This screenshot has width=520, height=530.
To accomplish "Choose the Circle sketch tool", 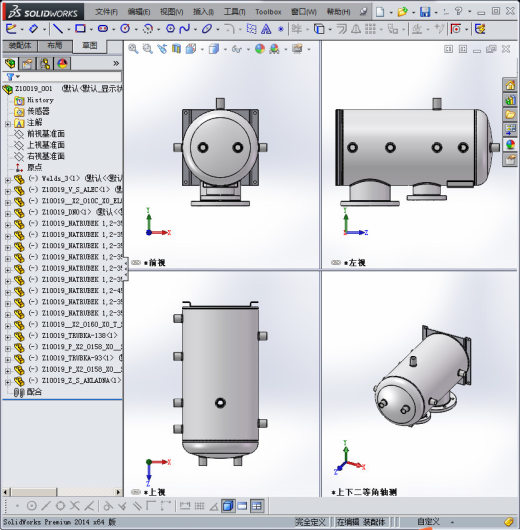I will [x=125, y=29].
